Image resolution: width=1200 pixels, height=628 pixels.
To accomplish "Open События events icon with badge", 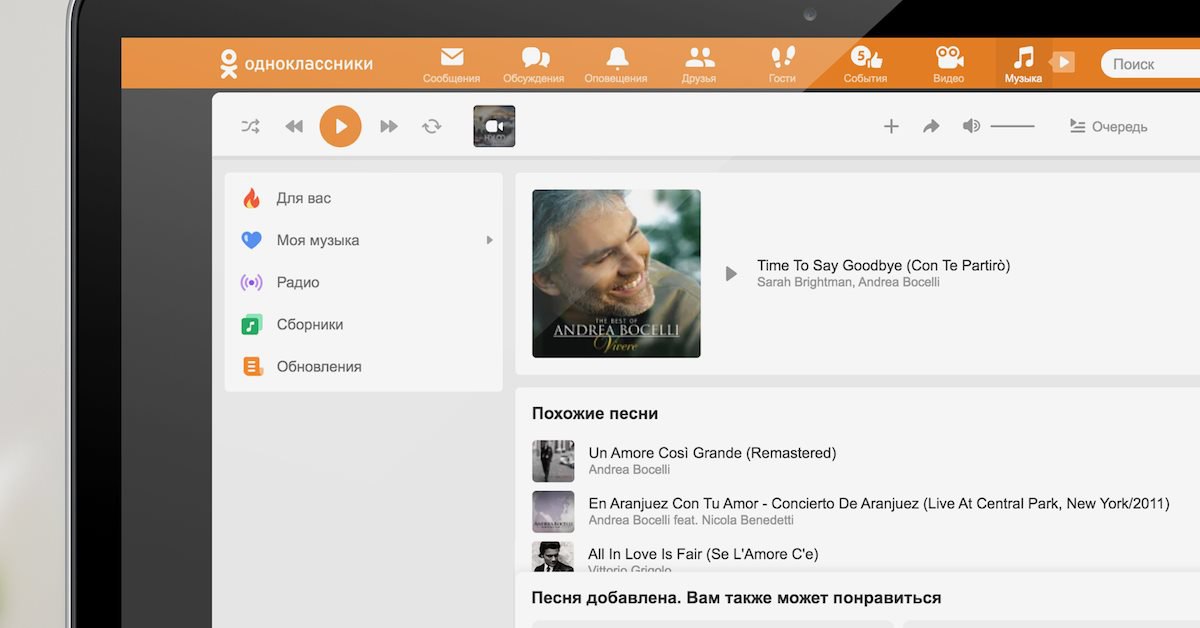I will [865, 57].
